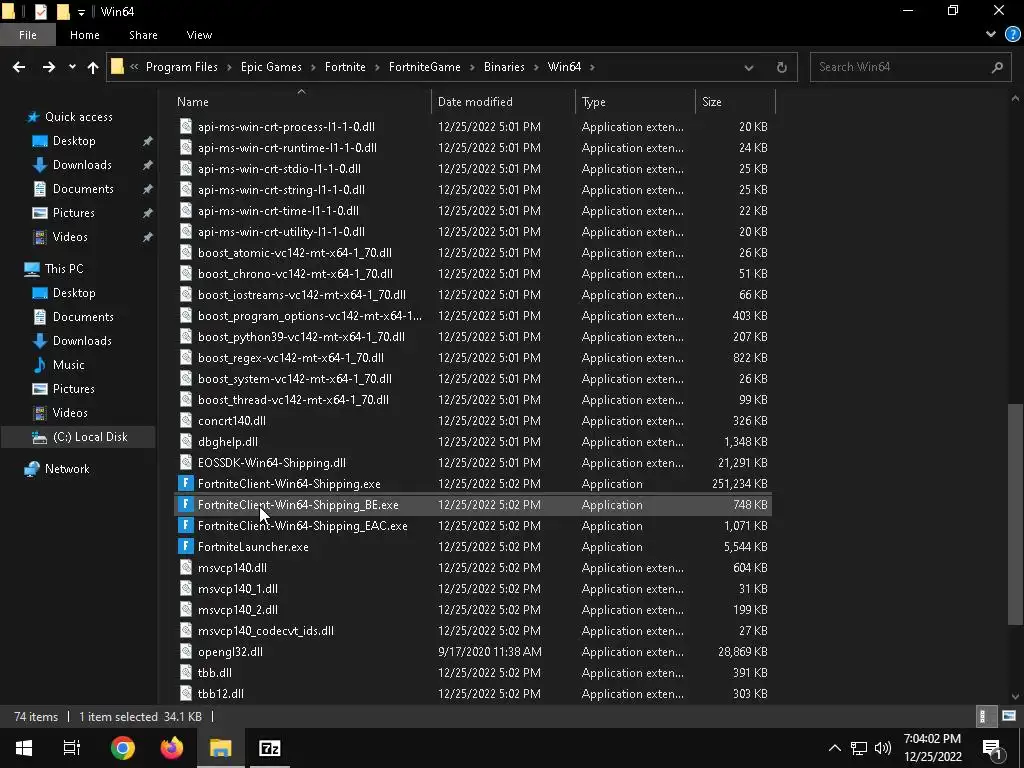Click the Properties quick access icon

(x=40, y=12)
